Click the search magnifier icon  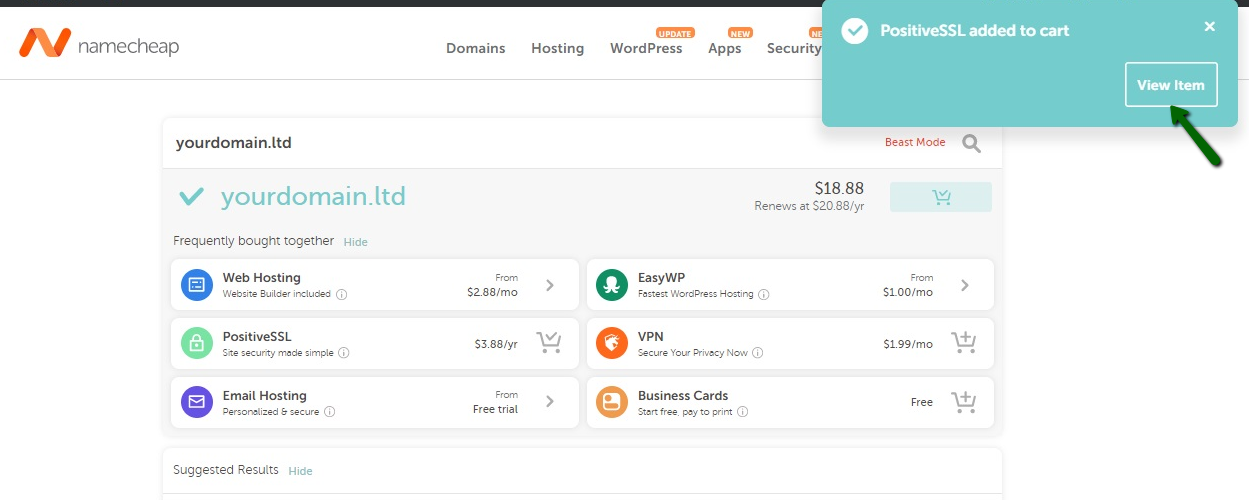coord(971,143)
